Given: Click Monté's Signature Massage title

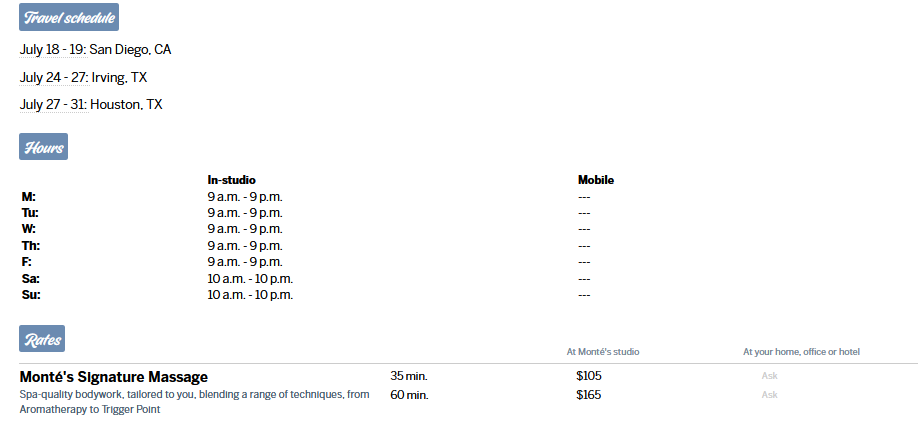Looking at the screenshot, I should (114, 377).
